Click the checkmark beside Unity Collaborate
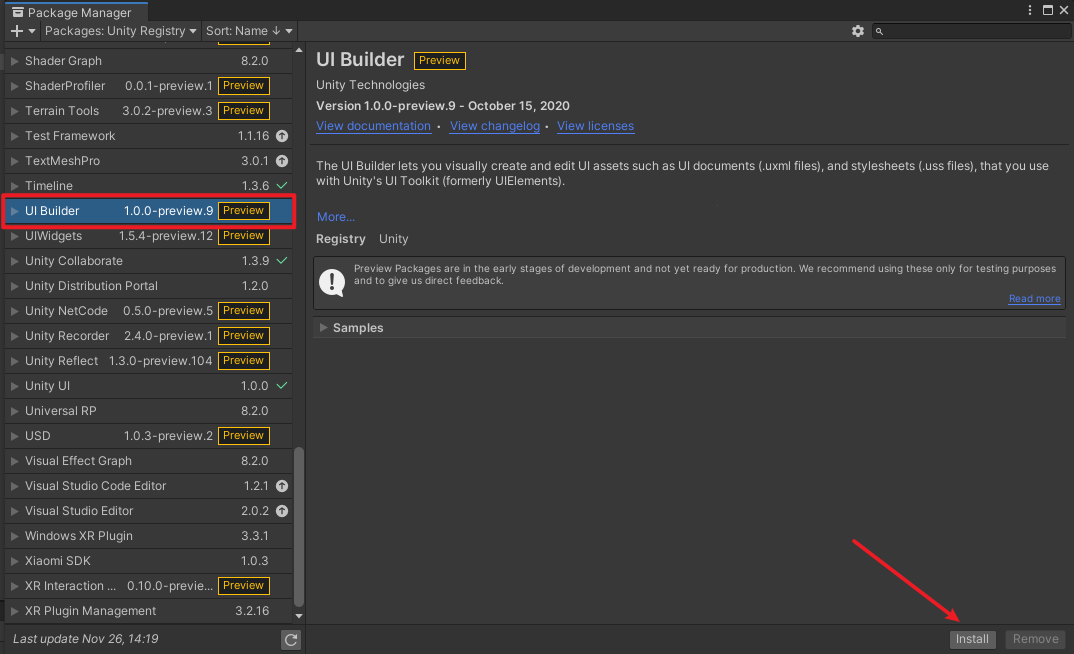Screen dimensions: 1074x654 (x=282, y=260)
